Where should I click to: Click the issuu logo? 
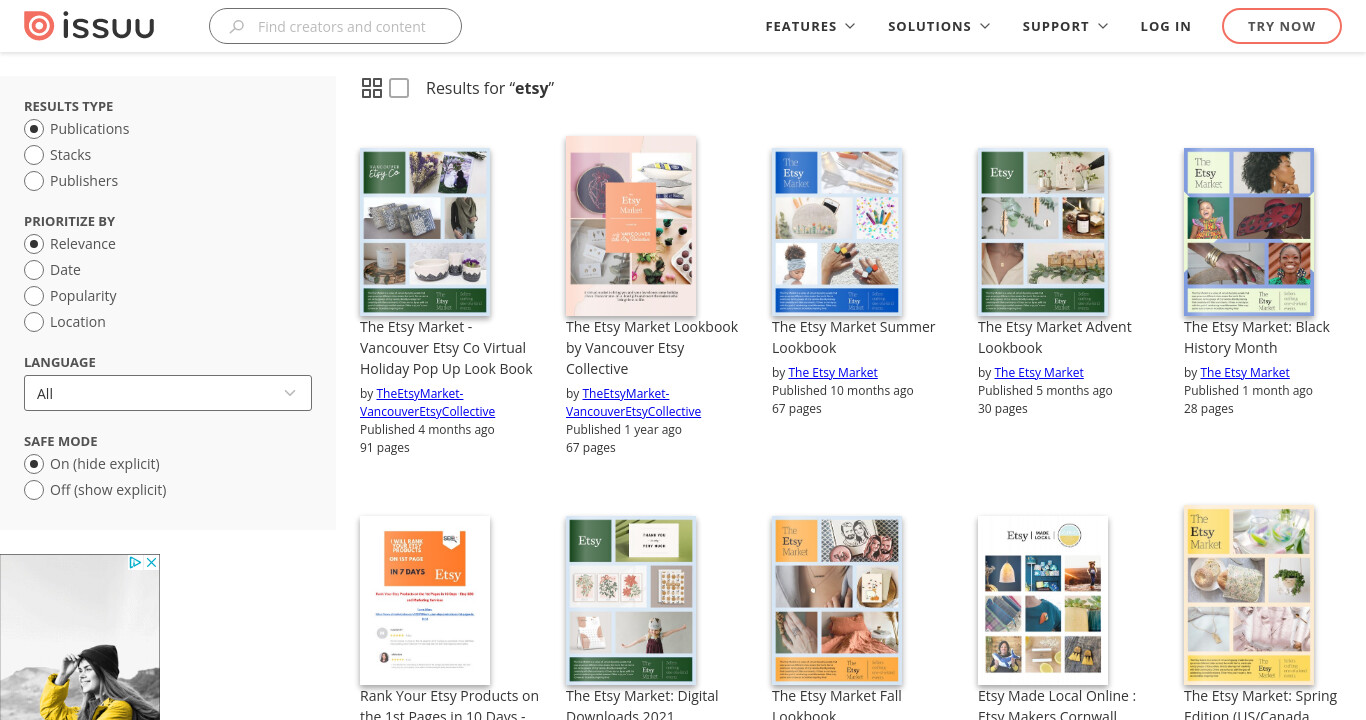click(x=89, y=26)
